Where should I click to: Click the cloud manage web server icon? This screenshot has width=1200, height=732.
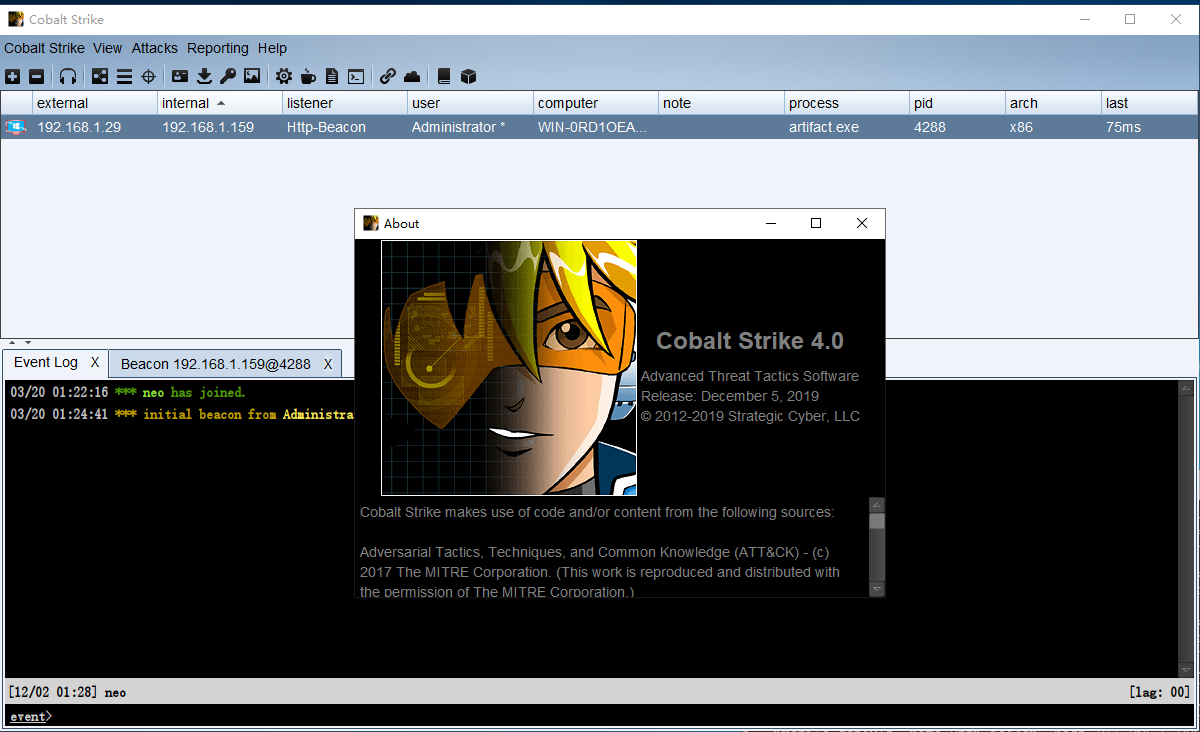pos(412,76)
